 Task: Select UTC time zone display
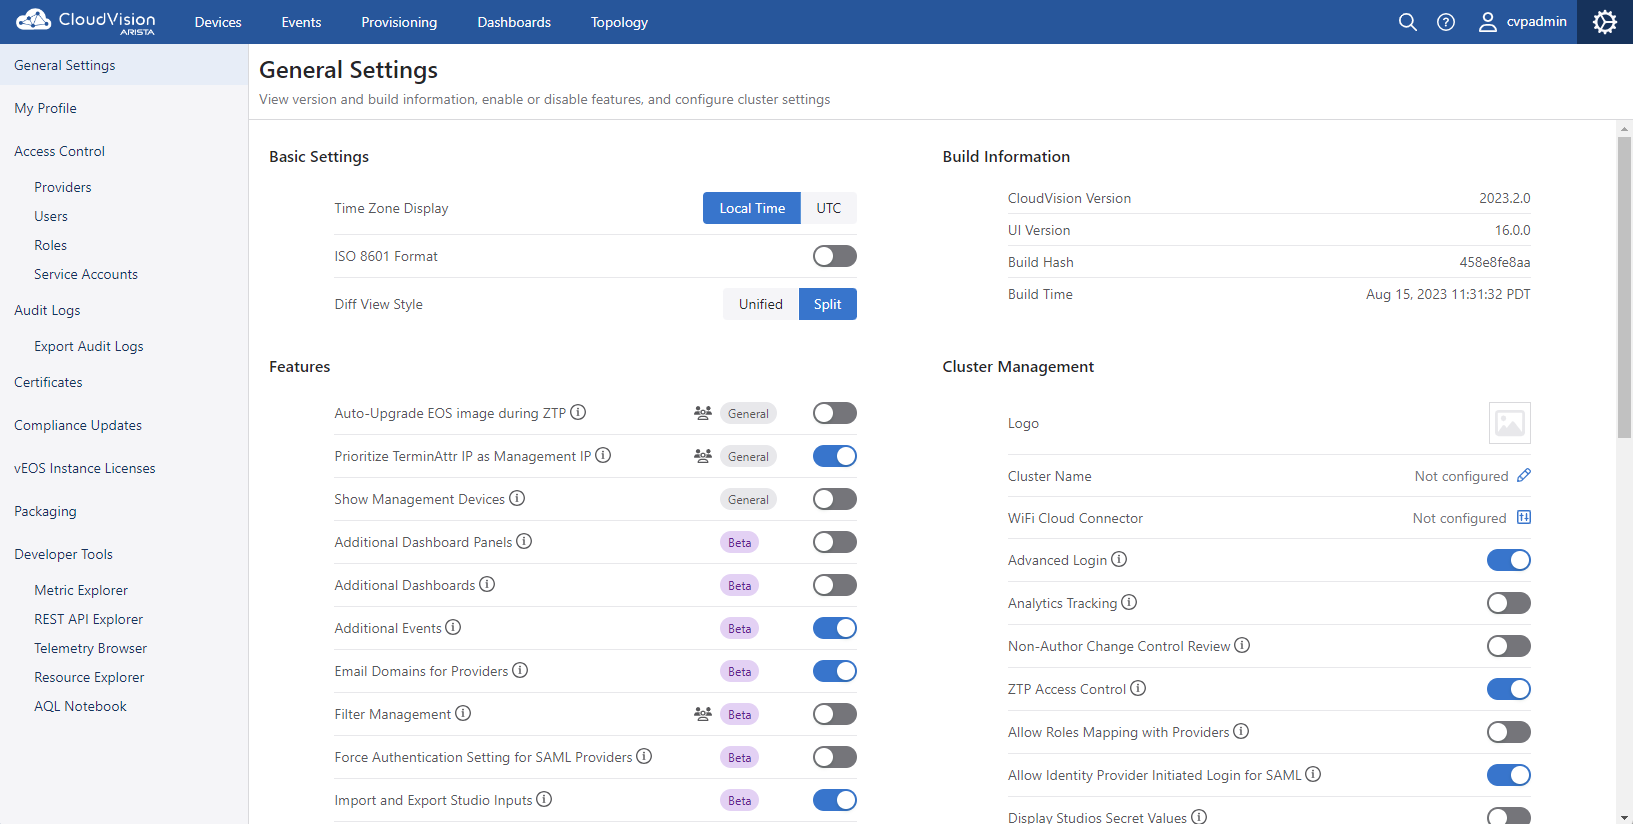829,208
